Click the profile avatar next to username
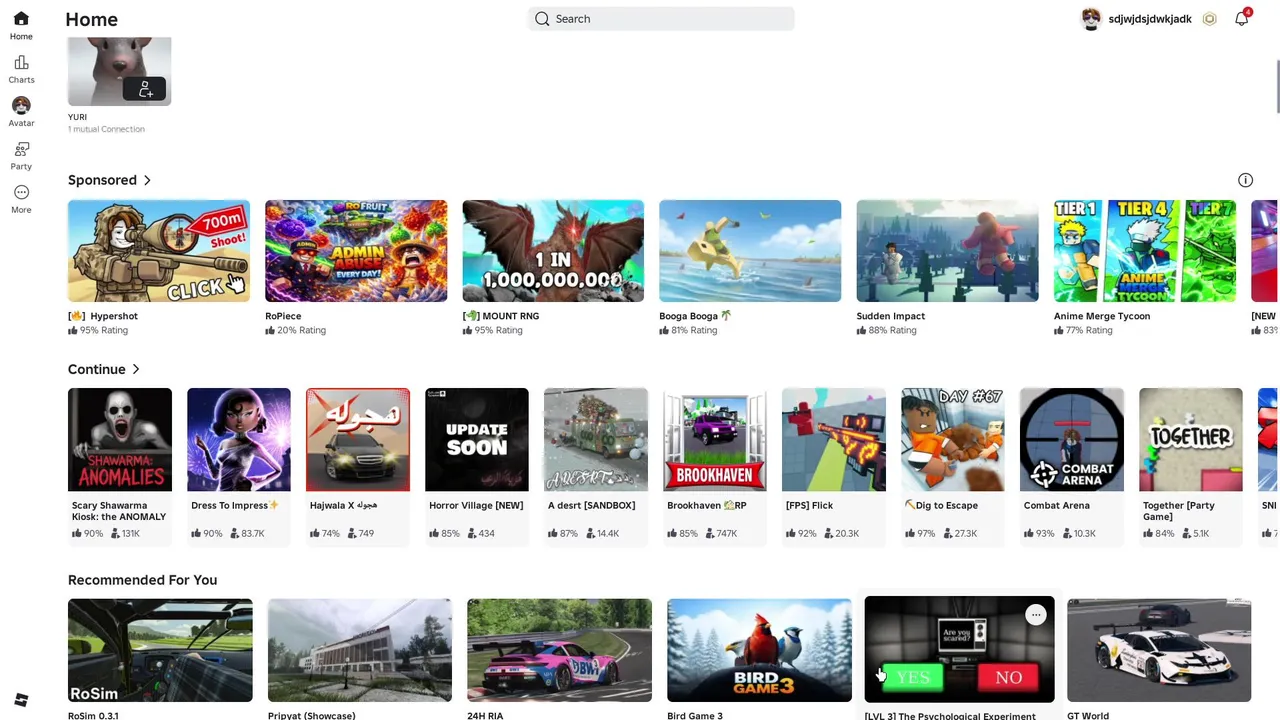Screen dimensions: 1280x720 (x=1091, y=19)
